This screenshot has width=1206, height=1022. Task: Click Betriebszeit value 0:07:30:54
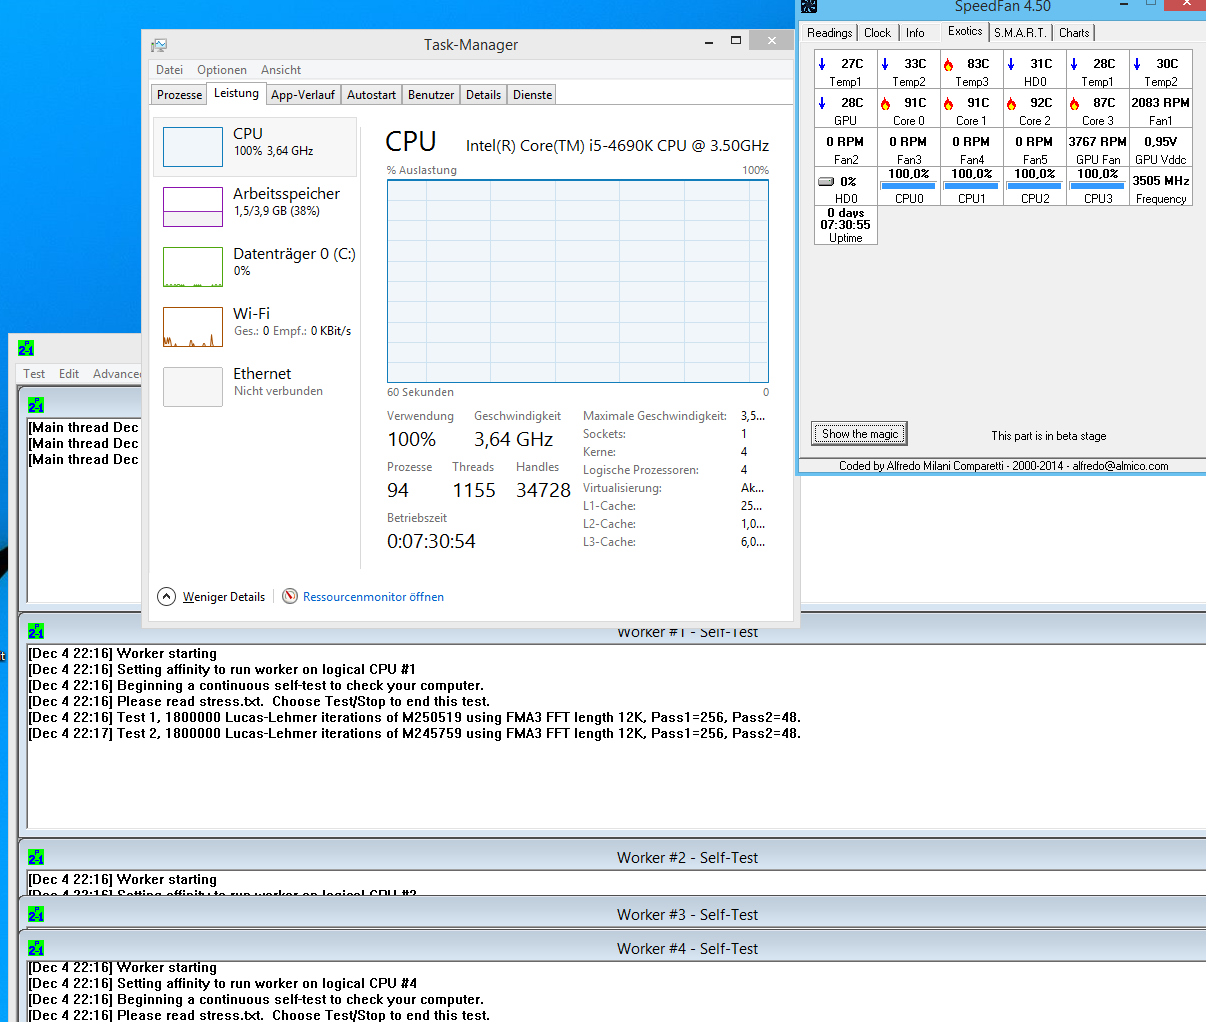point(431,541)
